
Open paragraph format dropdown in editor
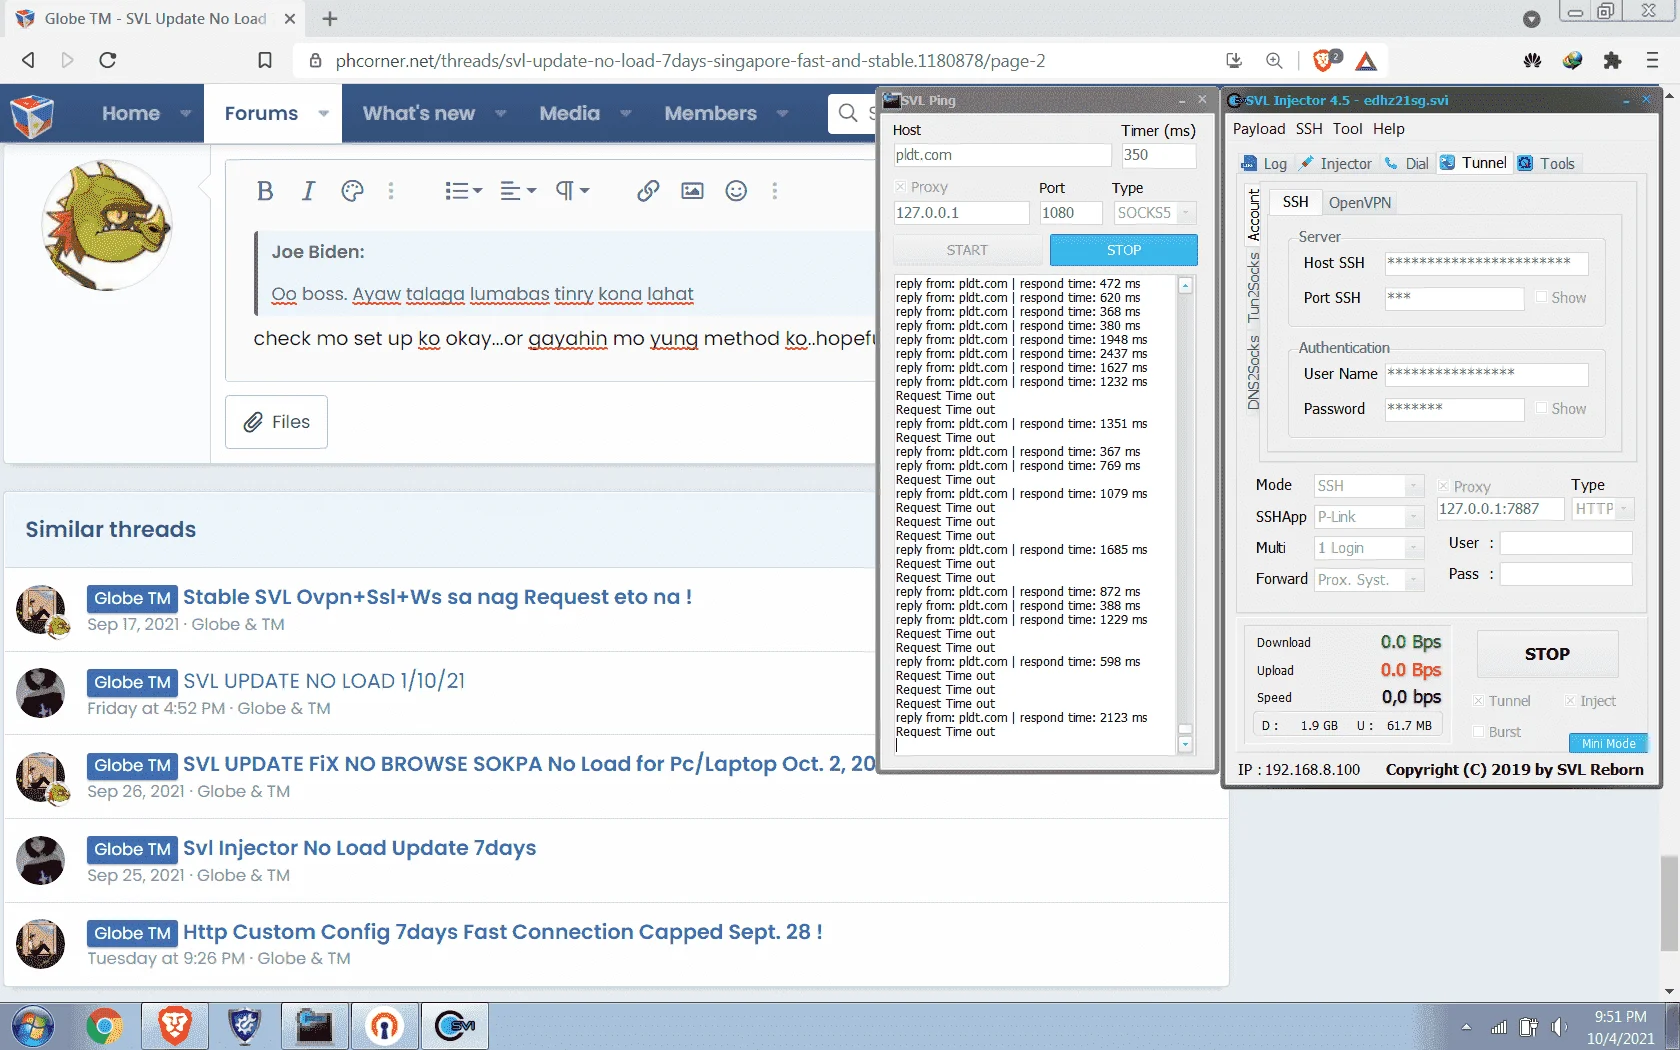(572, 191)
